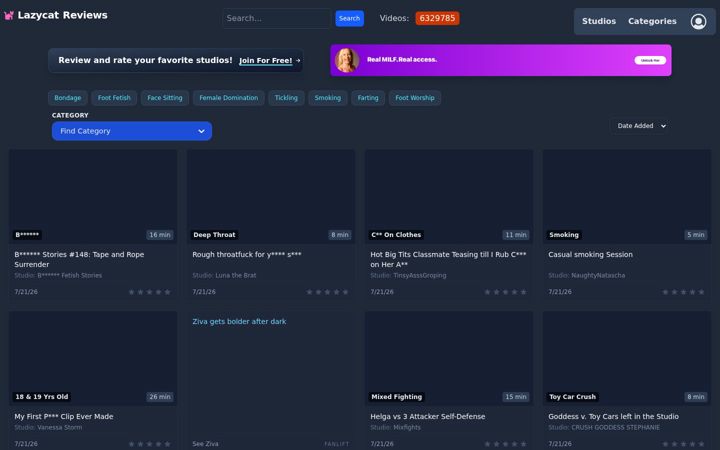The height and width of the screenshot is (450, 720).
Task: Rate My First Clip Ever Made five stars
Action: (x=168, y=444)
